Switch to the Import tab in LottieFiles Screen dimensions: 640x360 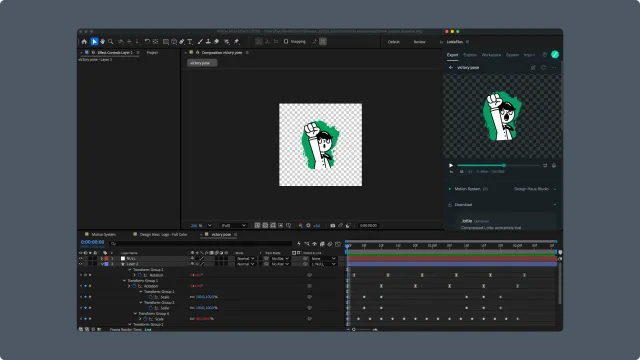(x=529, y=55)
